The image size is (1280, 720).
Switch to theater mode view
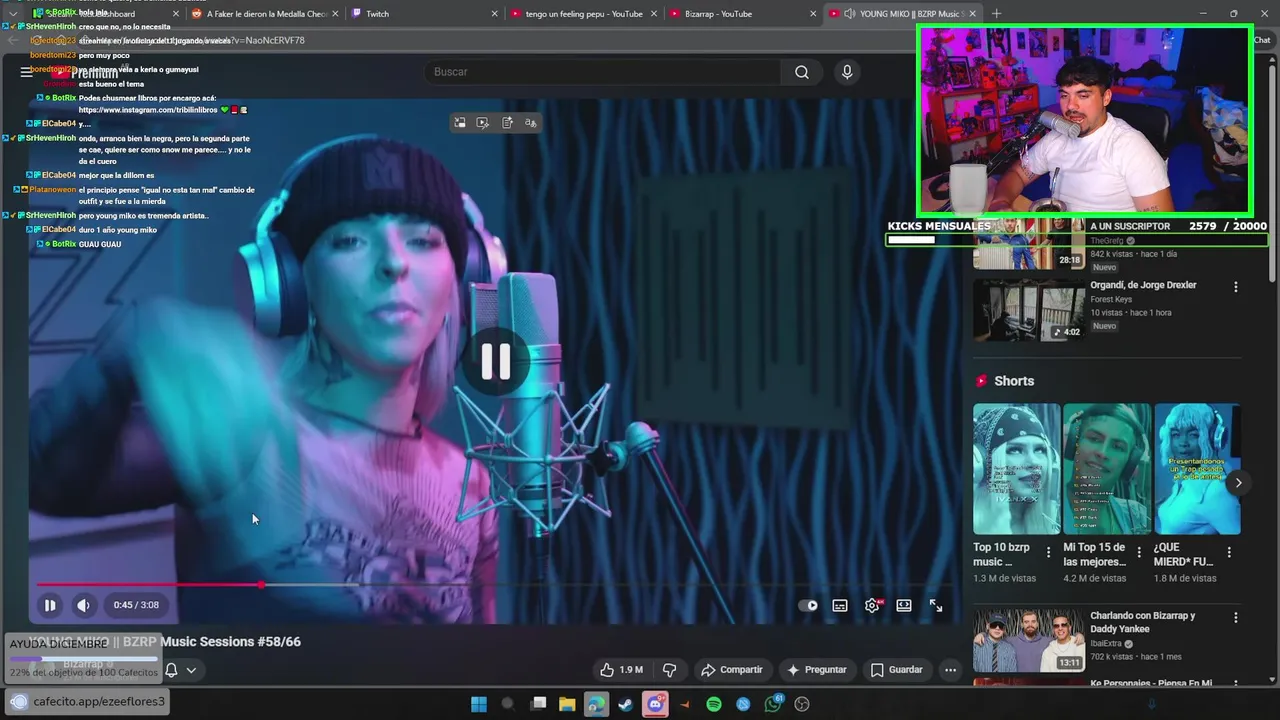904,605
